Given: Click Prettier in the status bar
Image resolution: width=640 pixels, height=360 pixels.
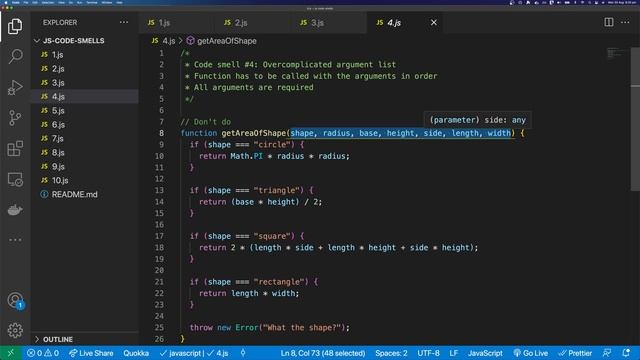Looking at the screenshot, I should [x=575, y=353].
